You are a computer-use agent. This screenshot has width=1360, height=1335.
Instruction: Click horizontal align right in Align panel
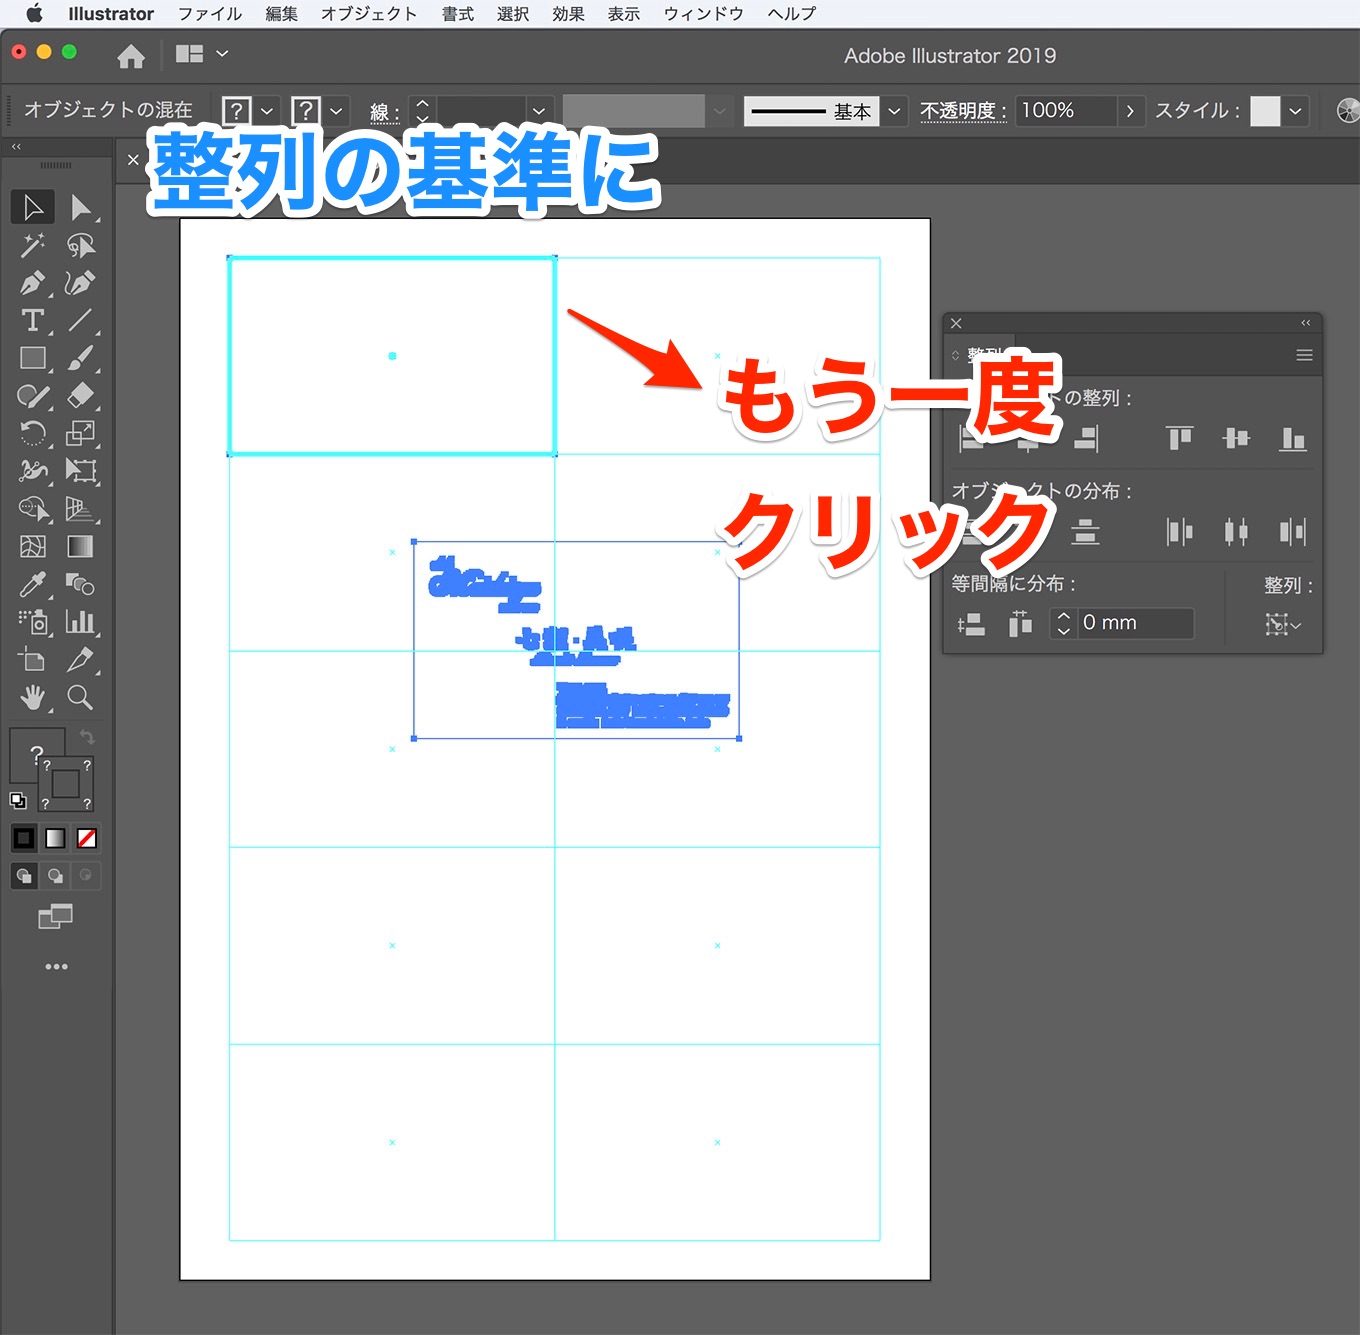click(1086, 438)
